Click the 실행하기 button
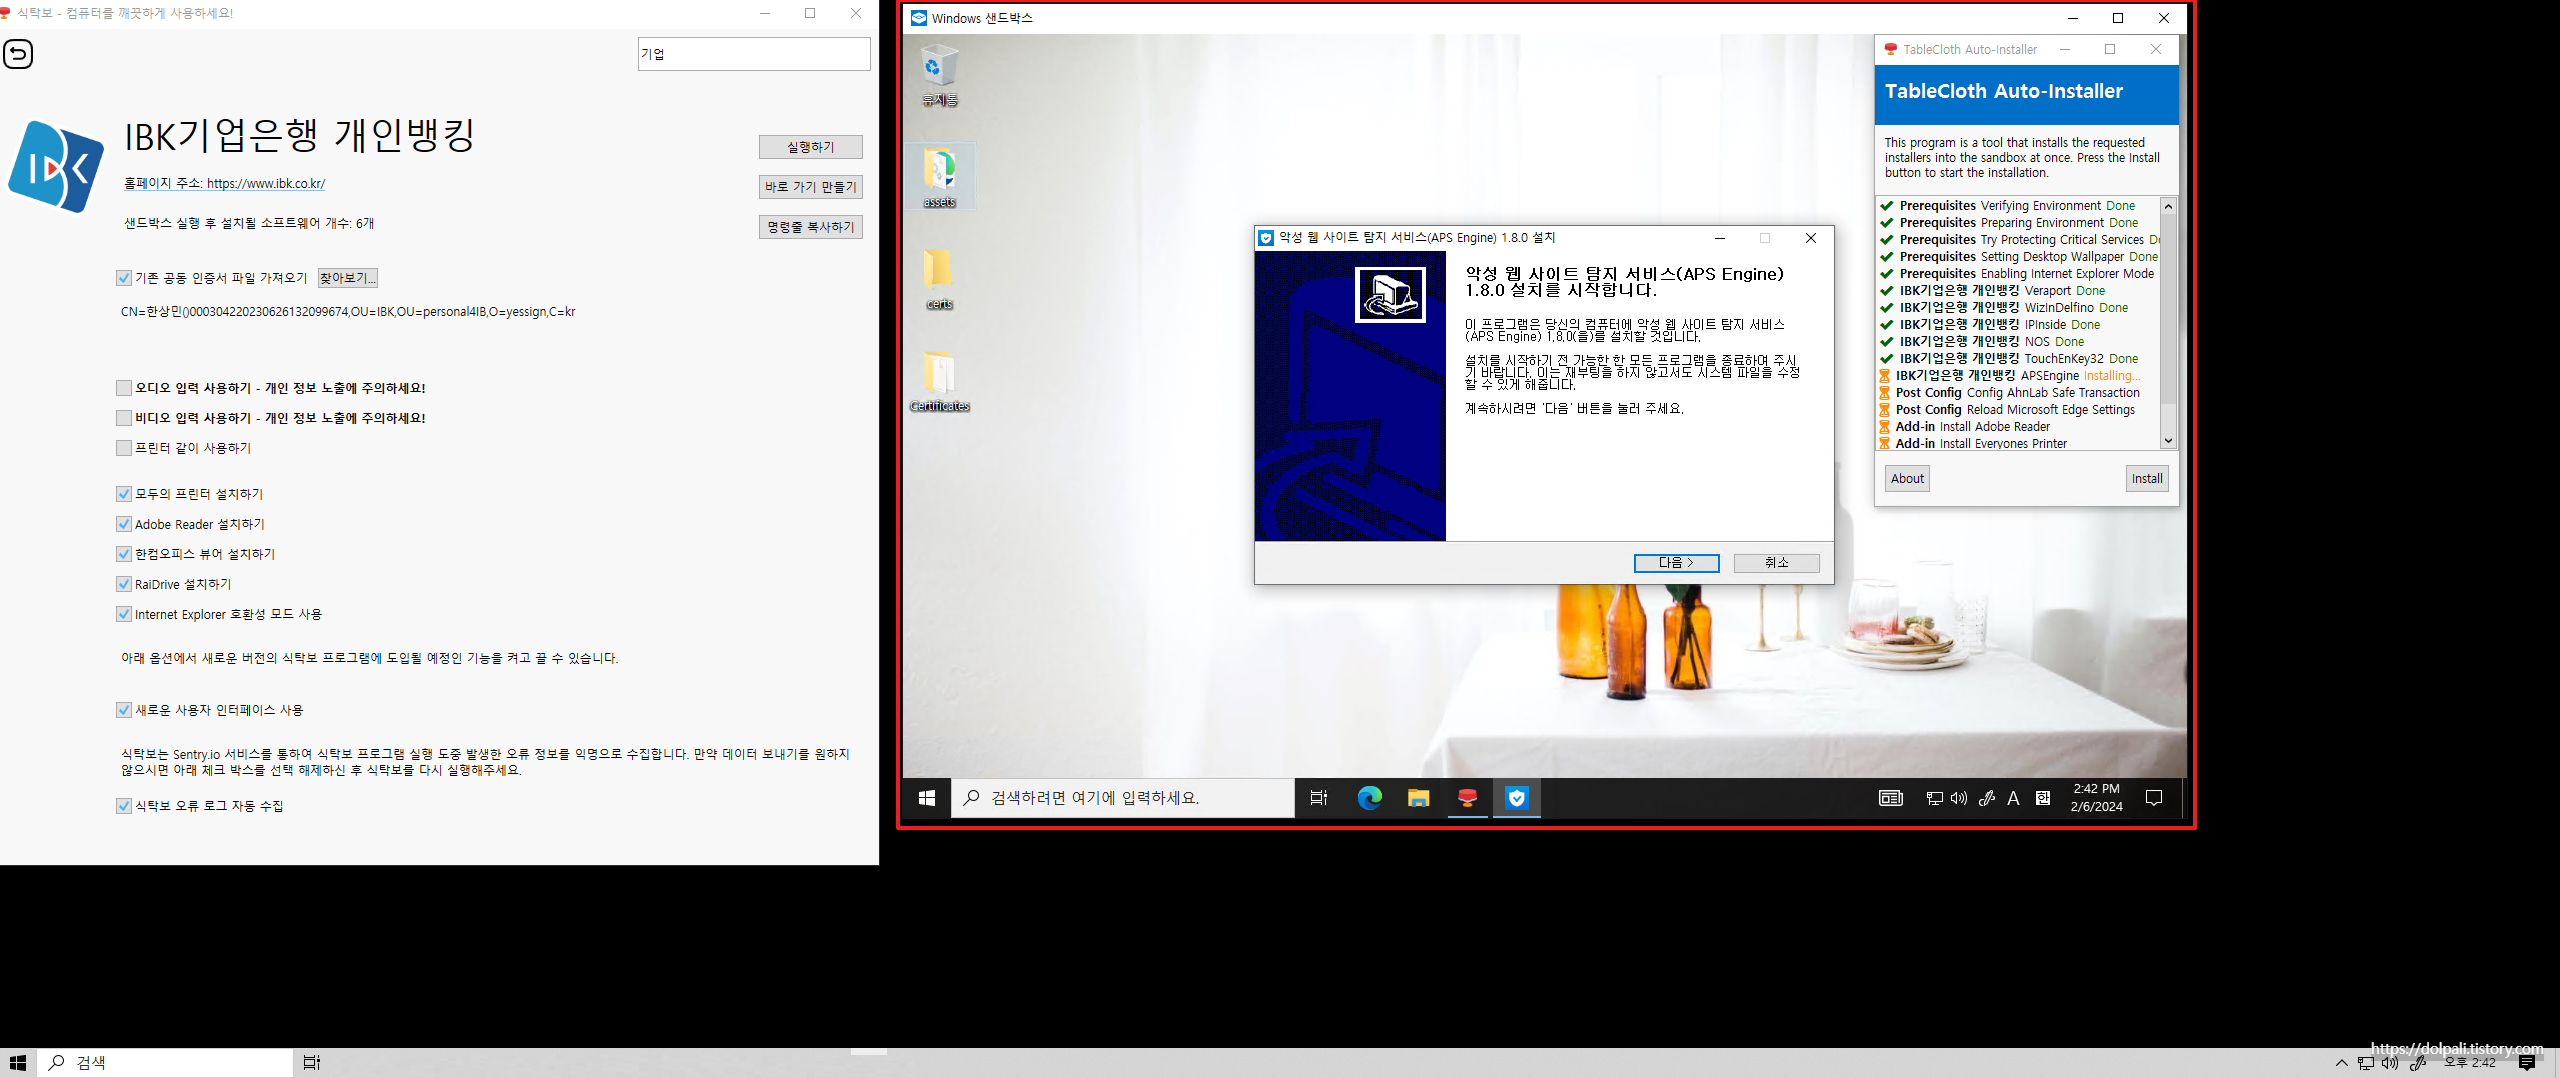Screen dimensions: 2560x1078 810,147
